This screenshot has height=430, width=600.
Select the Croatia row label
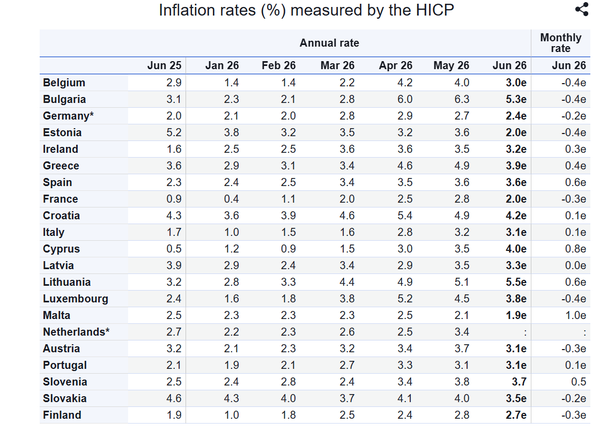(61, 216)
